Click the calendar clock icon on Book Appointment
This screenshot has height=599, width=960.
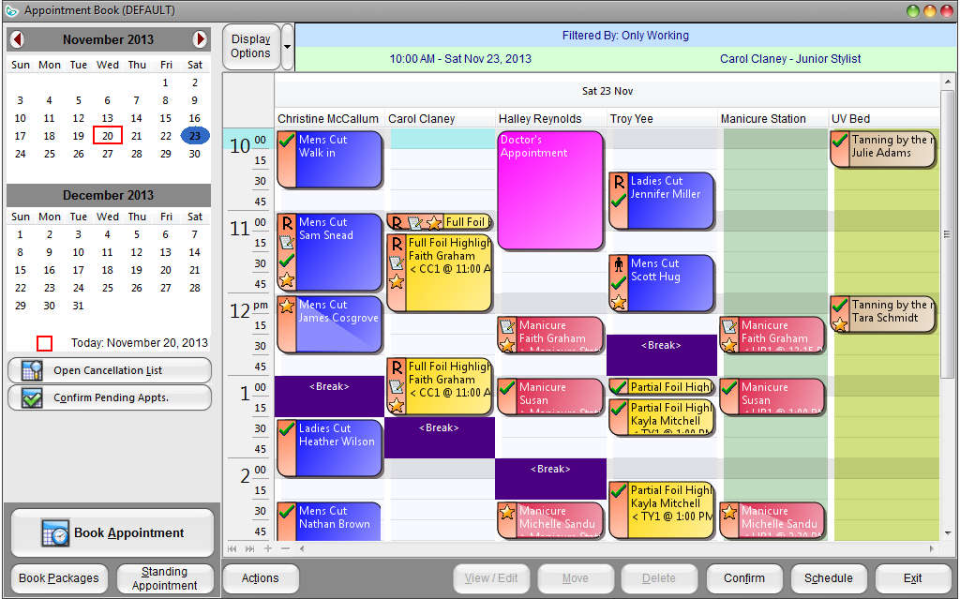55,533
